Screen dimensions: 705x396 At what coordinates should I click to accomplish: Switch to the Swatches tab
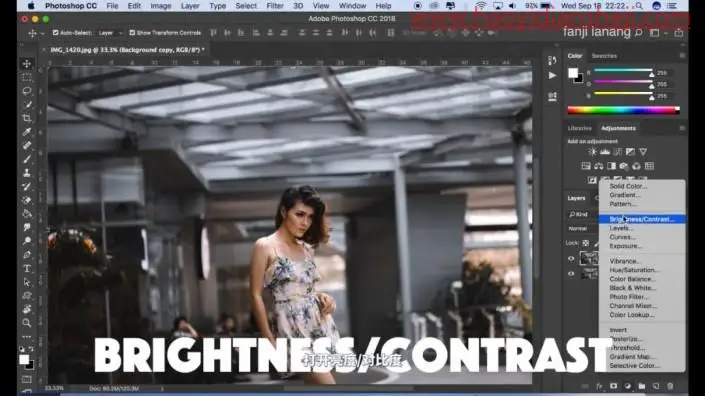pos(604,56)
